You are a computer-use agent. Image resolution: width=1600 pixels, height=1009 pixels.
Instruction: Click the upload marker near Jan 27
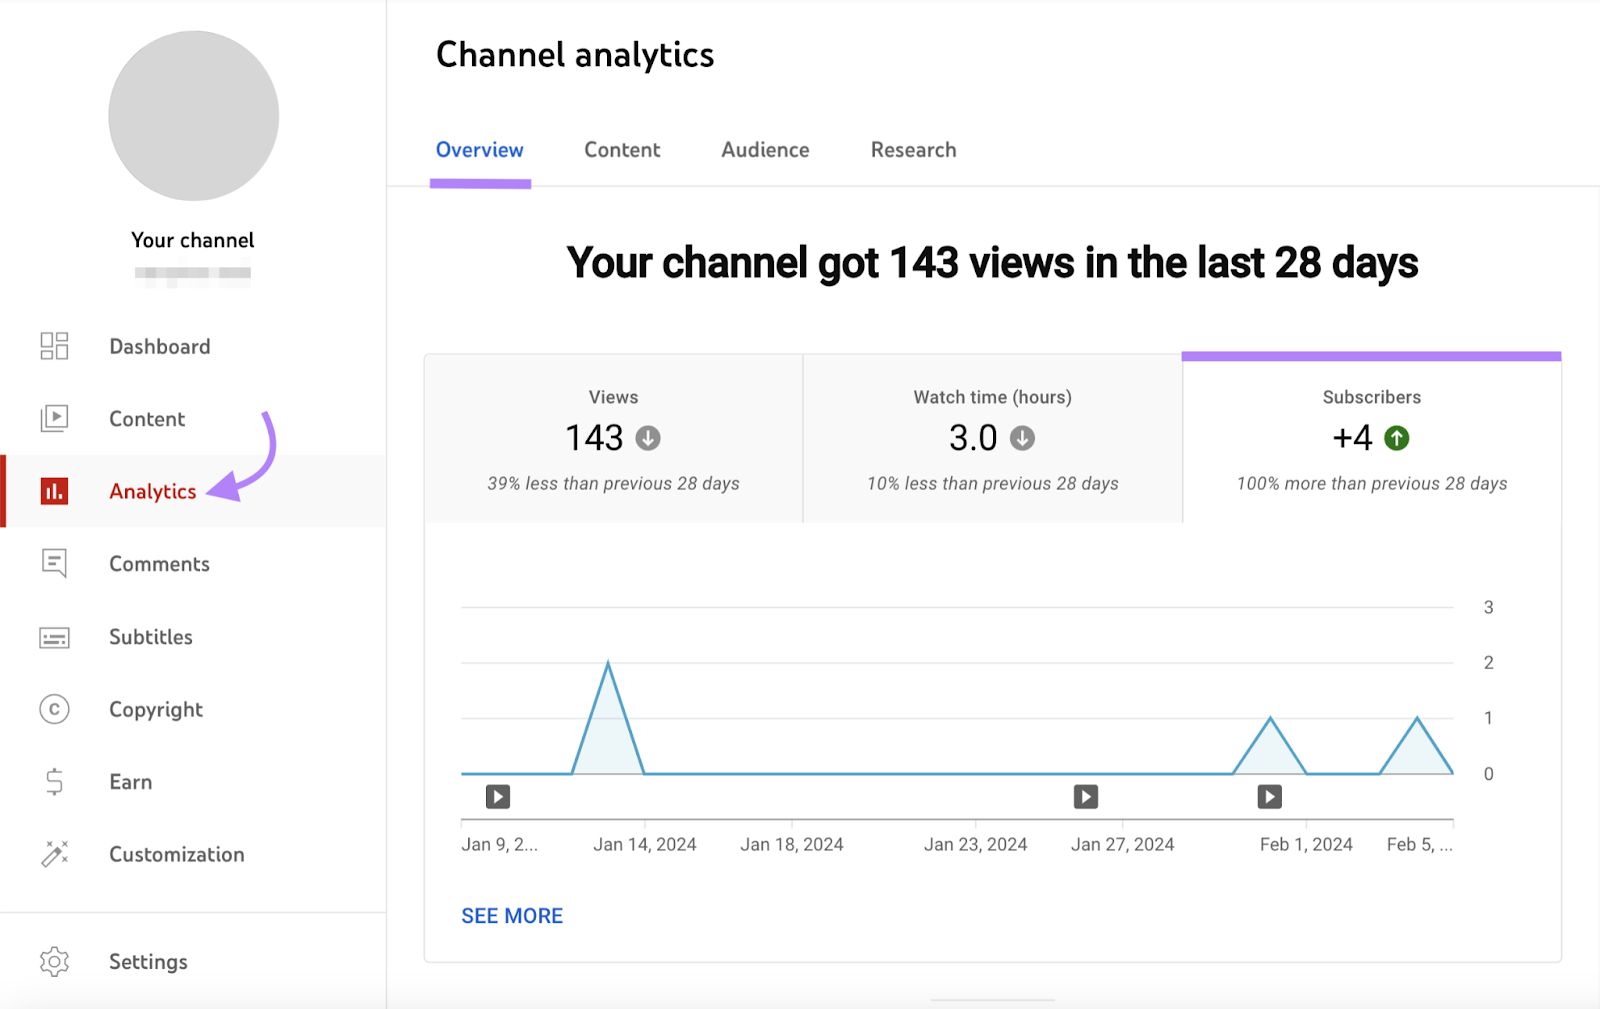click(1085, 796)
